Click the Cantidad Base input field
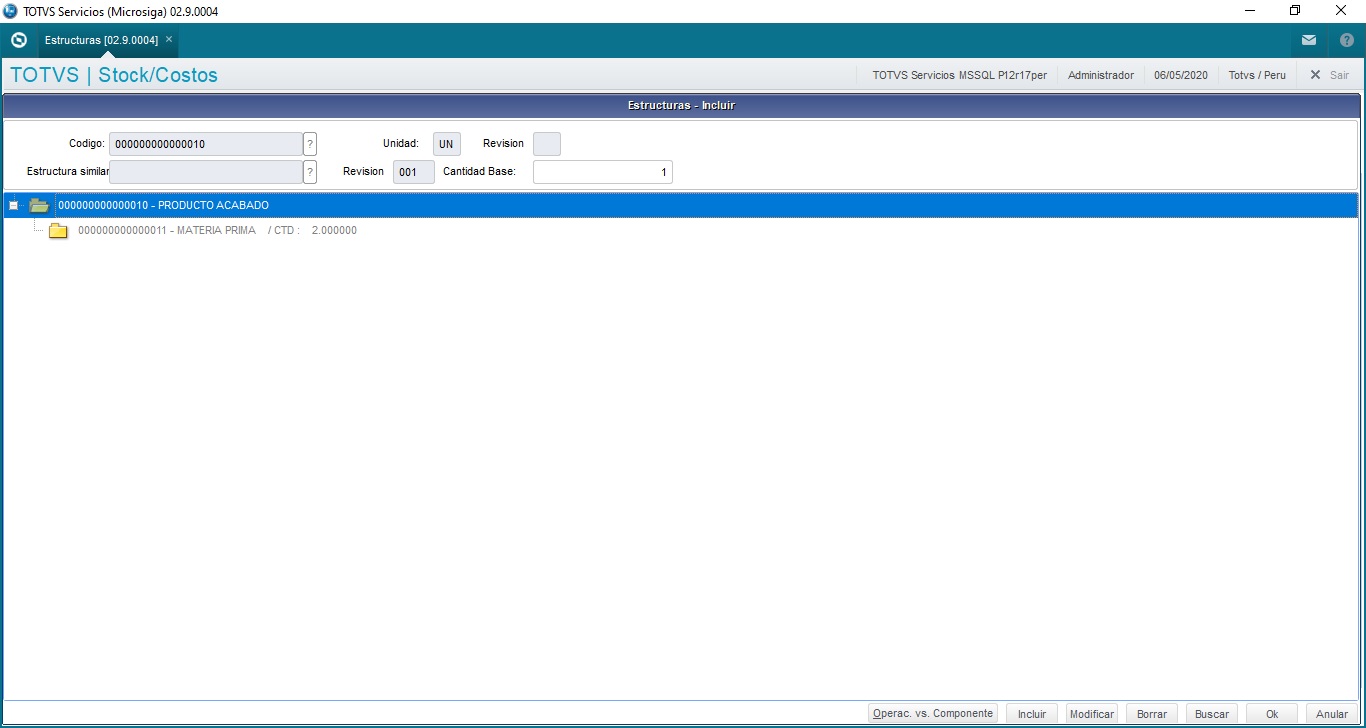This screenshot has width=1366, height=728. click(602, 172)
